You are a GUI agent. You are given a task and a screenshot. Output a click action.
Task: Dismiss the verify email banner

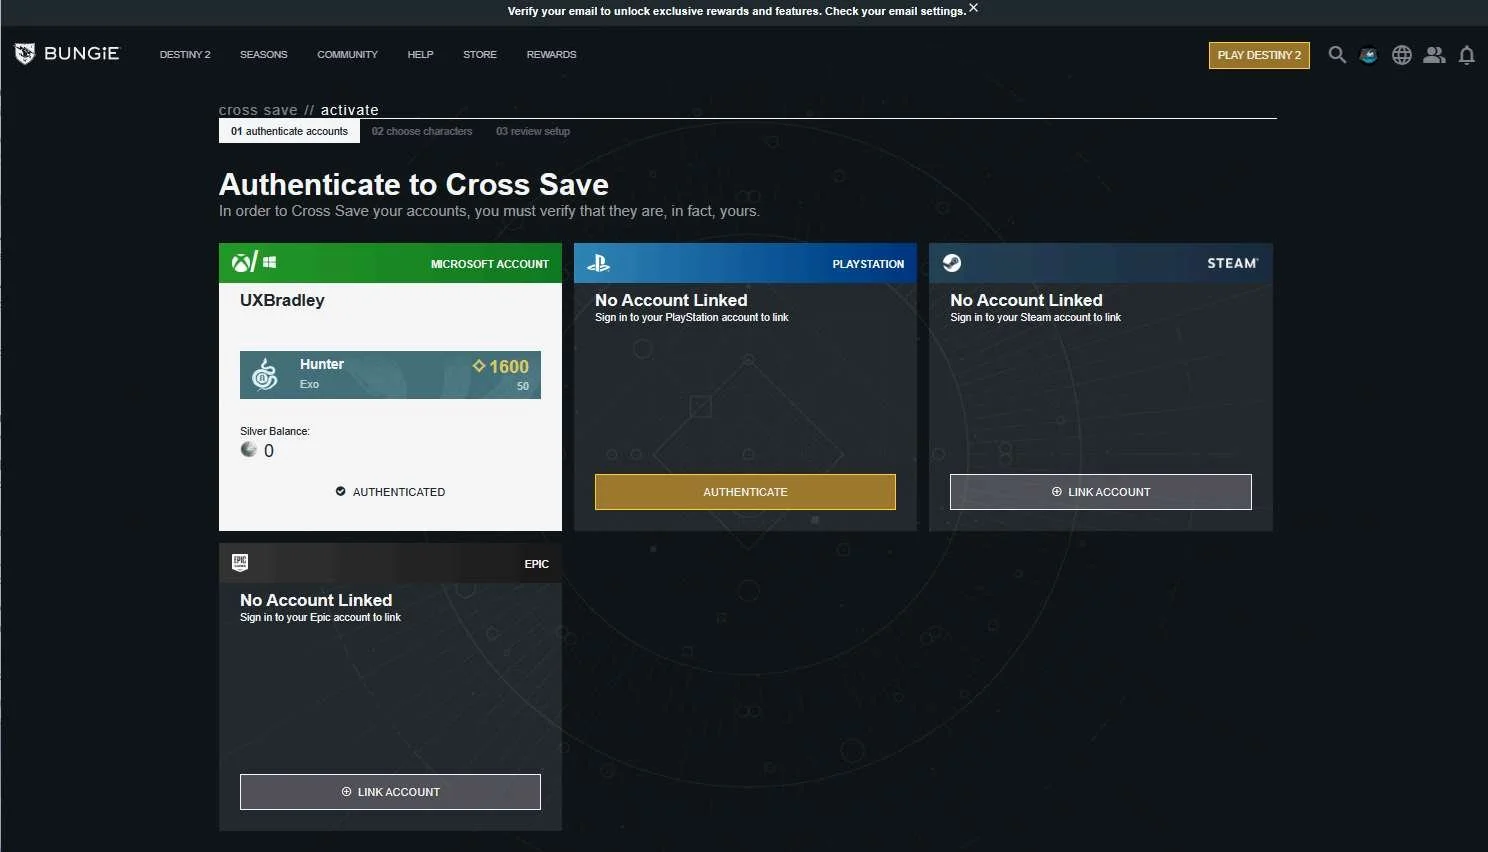(x=973, y=8)
